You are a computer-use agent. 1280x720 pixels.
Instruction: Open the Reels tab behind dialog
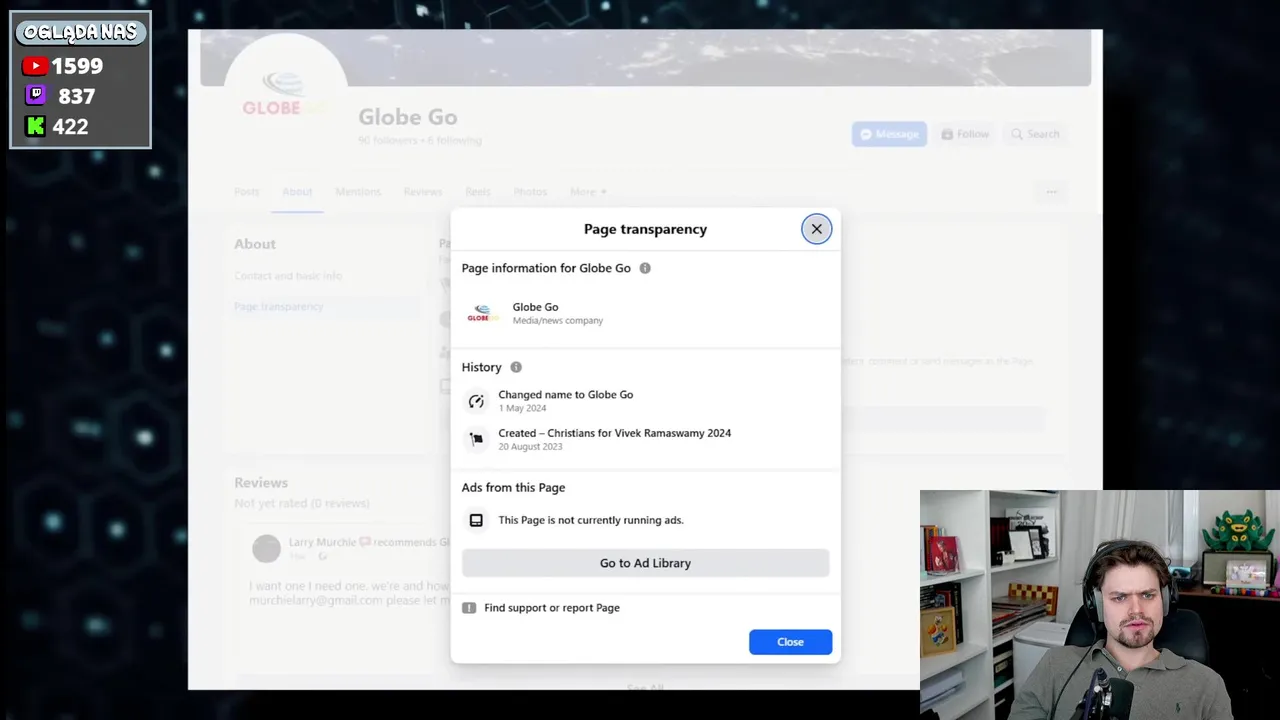[x=478, y=192]
